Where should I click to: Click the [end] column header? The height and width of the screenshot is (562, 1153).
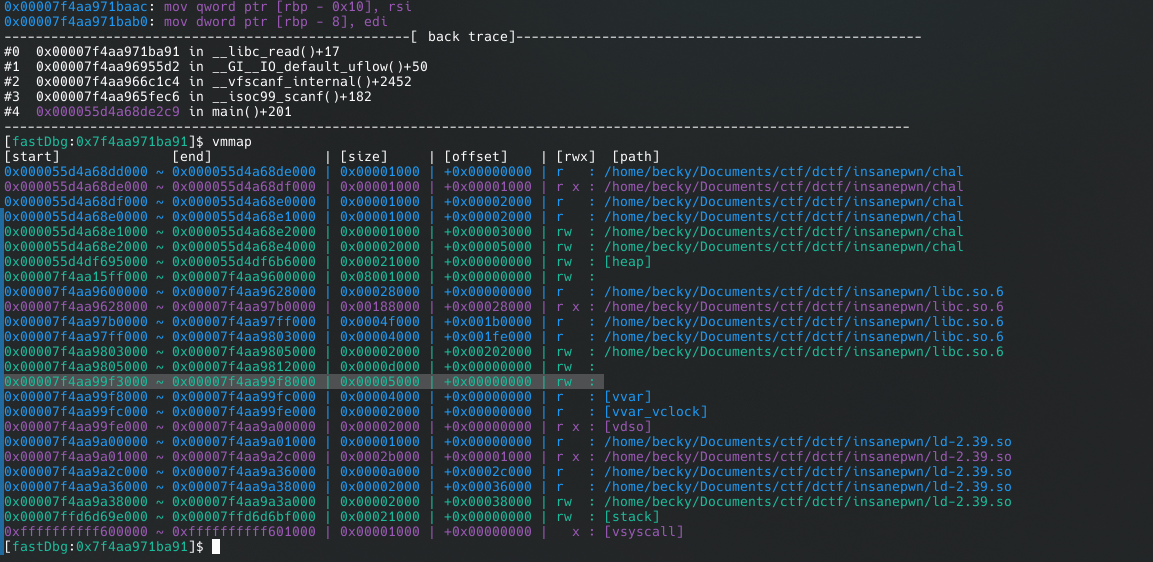tap(192, 156)
